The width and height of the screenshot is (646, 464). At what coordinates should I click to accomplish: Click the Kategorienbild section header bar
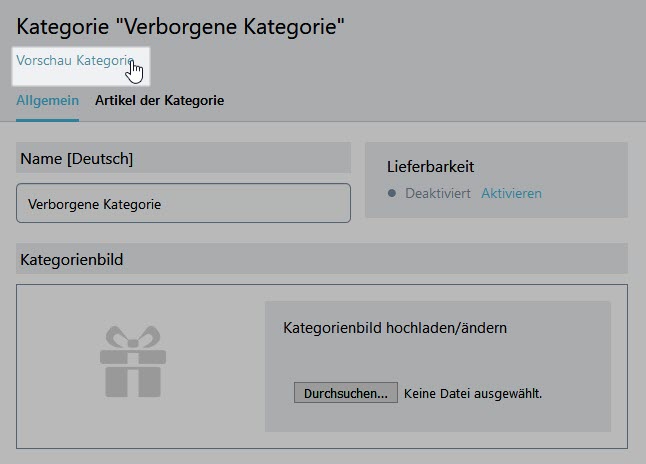322,259
